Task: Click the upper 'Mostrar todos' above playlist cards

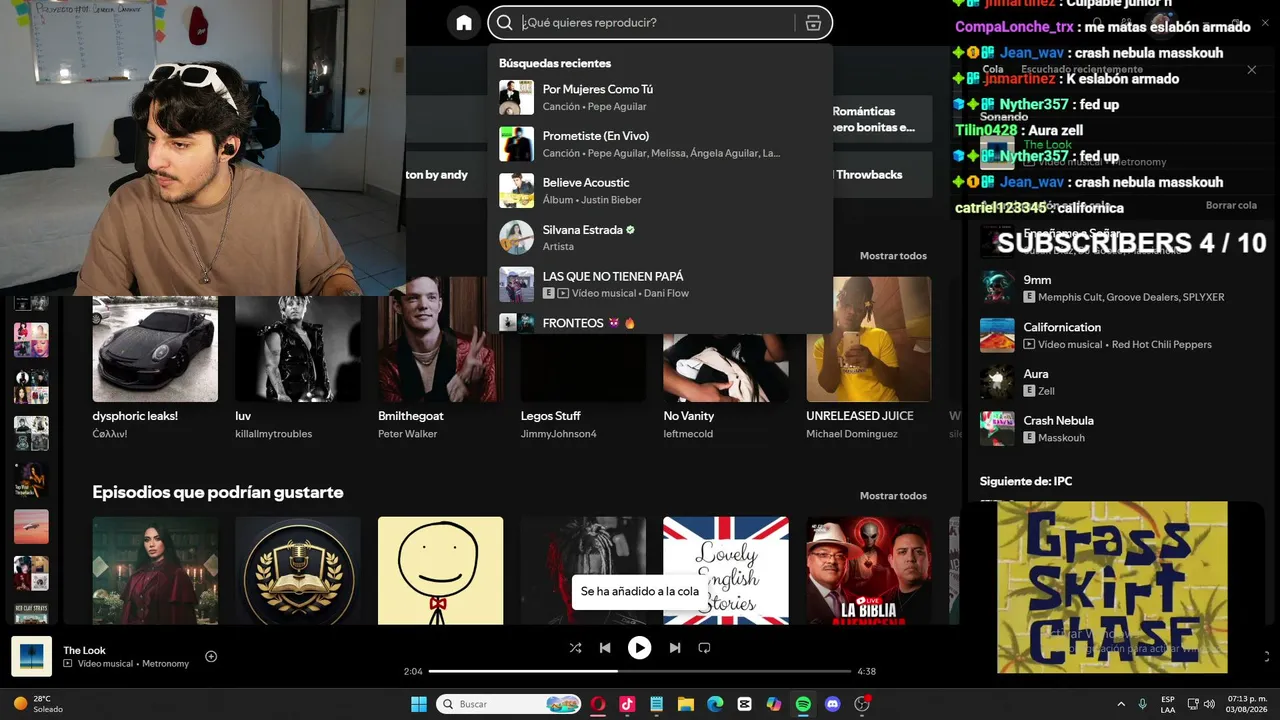Action: (893, 256)
